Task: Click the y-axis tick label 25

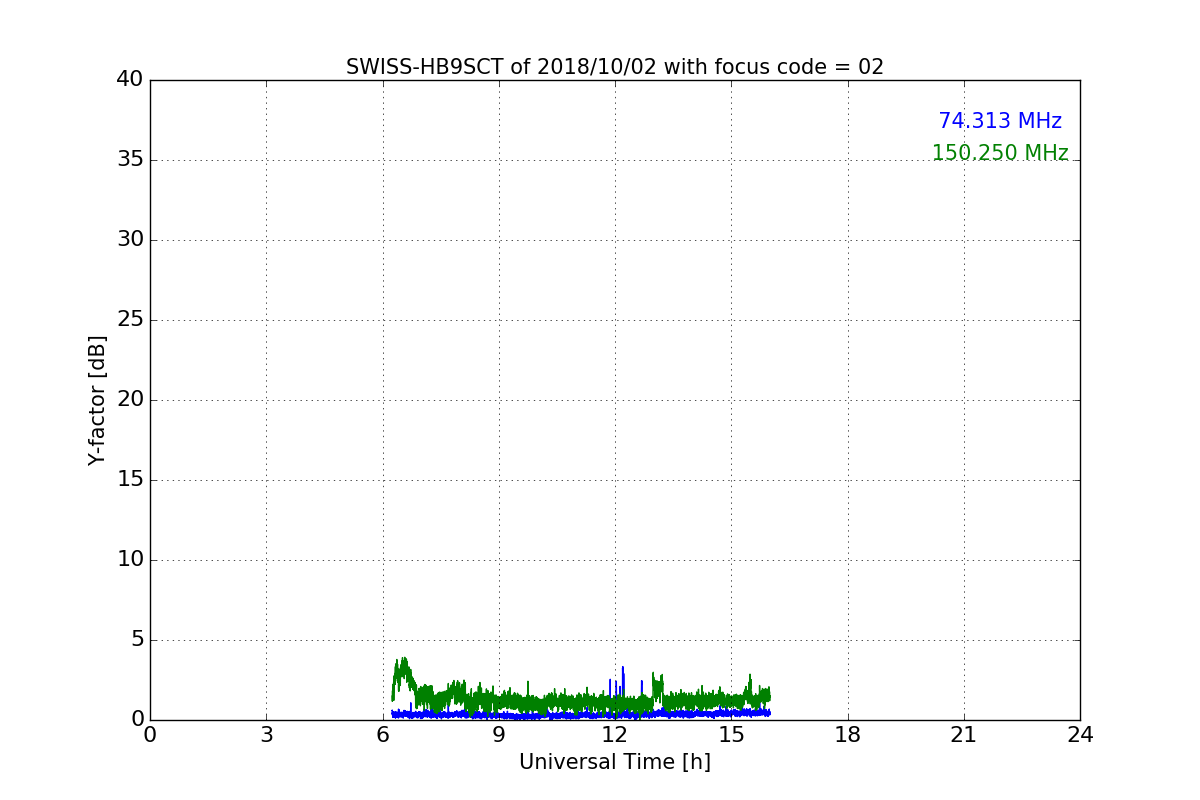Action: click(x=130, y=320)
